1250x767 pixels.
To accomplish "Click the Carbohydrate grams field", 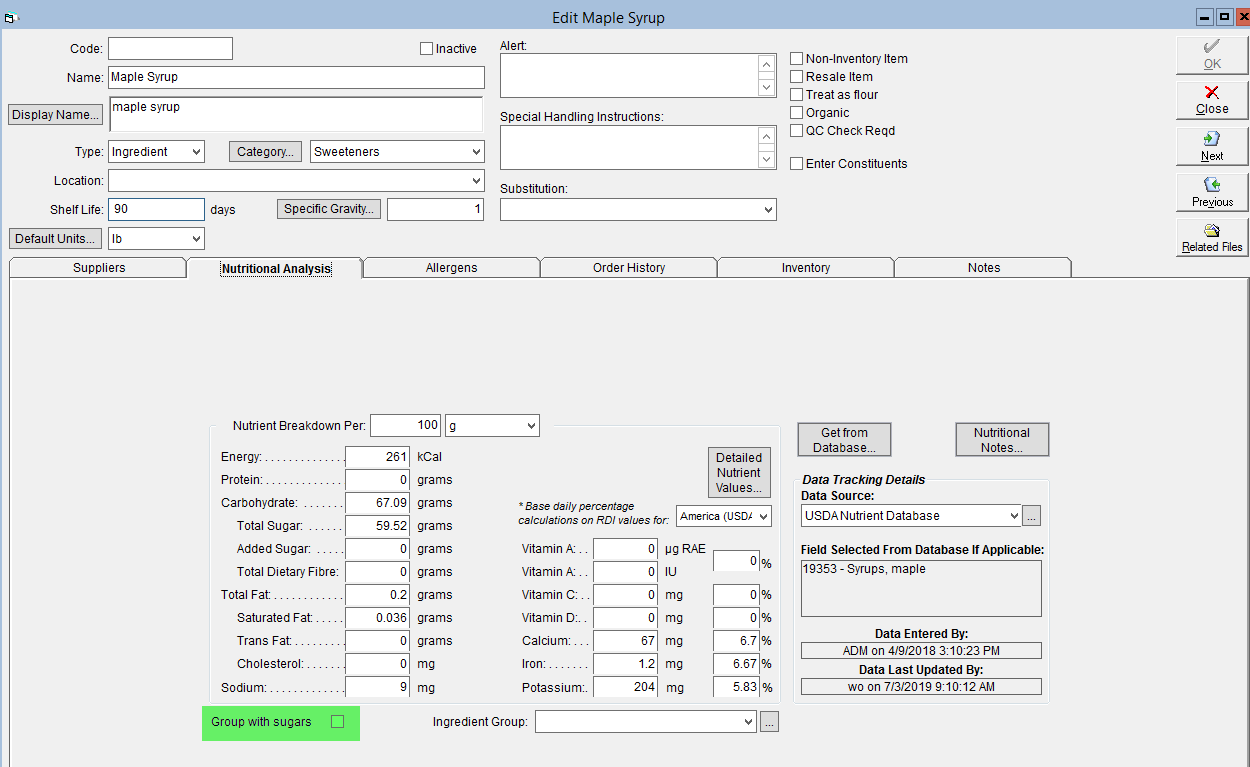I will [378, 503].
